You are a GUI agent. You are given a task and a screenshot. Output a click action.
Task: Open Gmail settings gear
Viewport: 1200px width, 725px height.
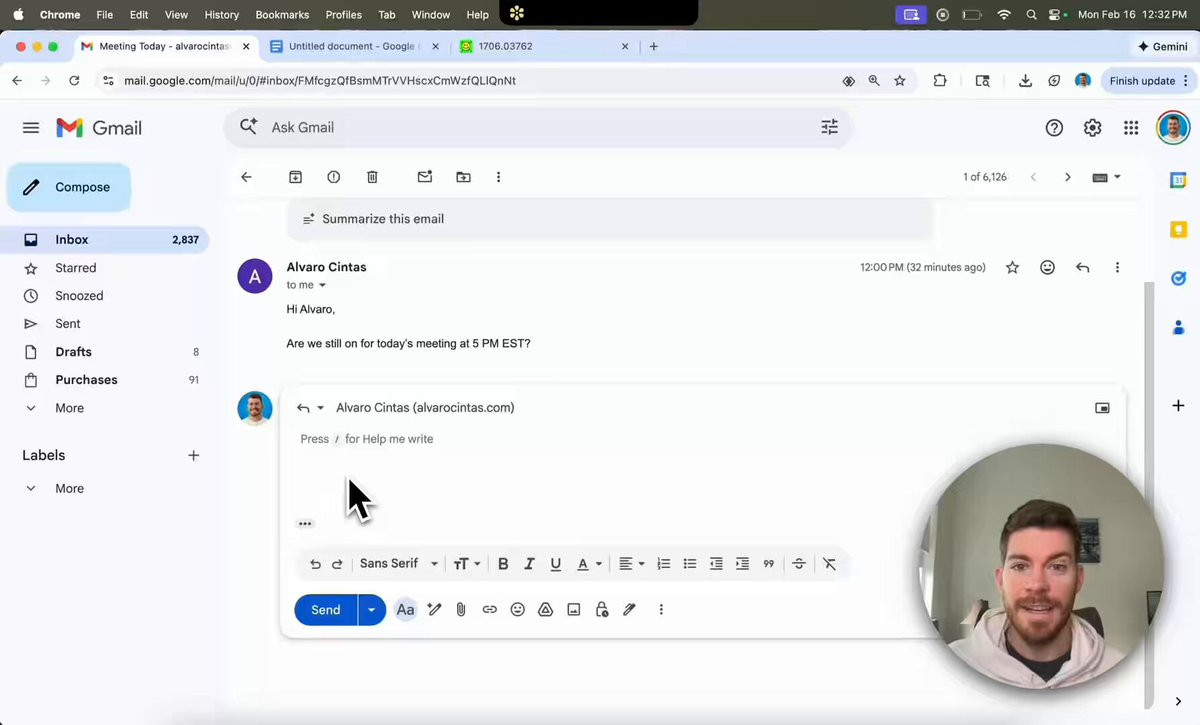pyautogui.click(x=1092, y=128)
